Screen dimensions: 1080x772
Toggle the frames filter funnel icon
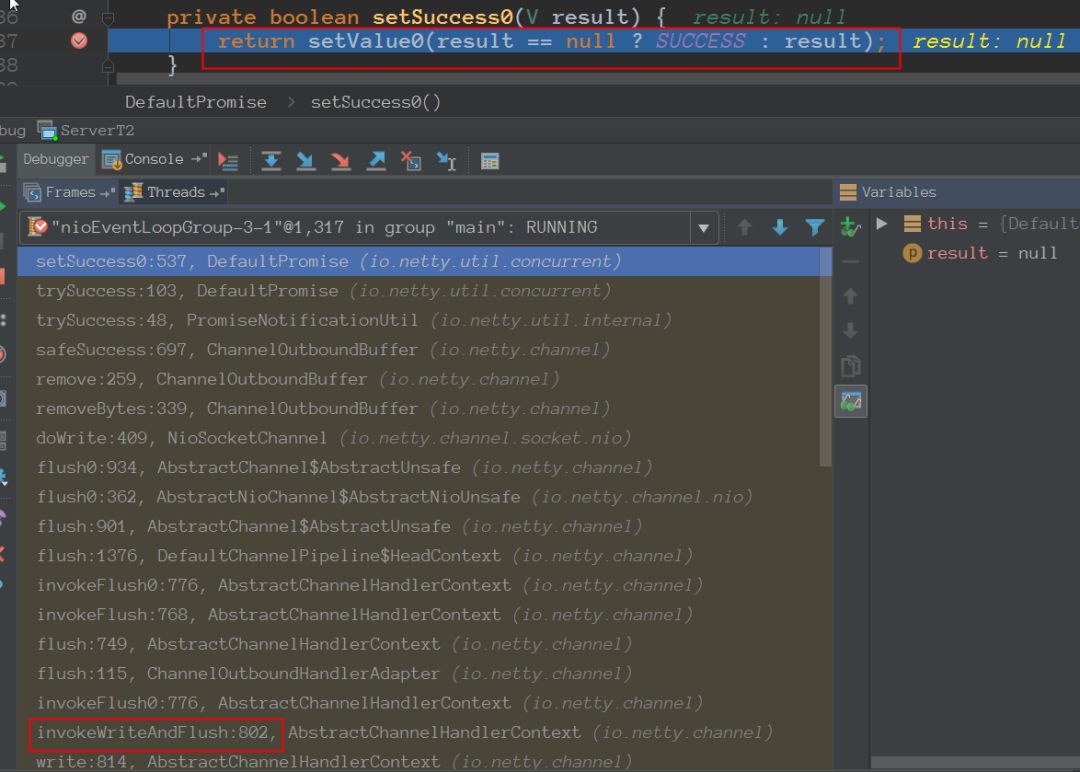pos(815,228)
